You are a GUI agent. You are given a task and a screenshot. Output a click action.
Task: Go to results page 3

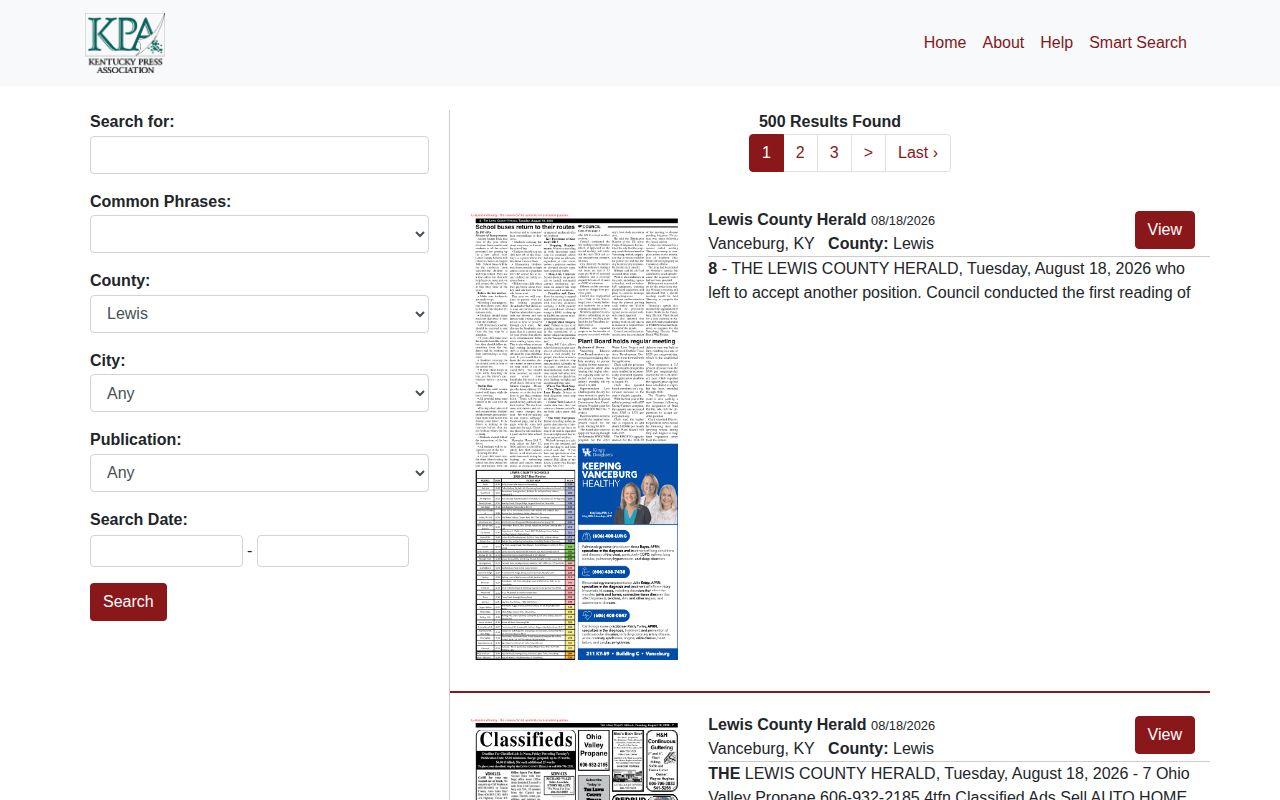(834, 153)
